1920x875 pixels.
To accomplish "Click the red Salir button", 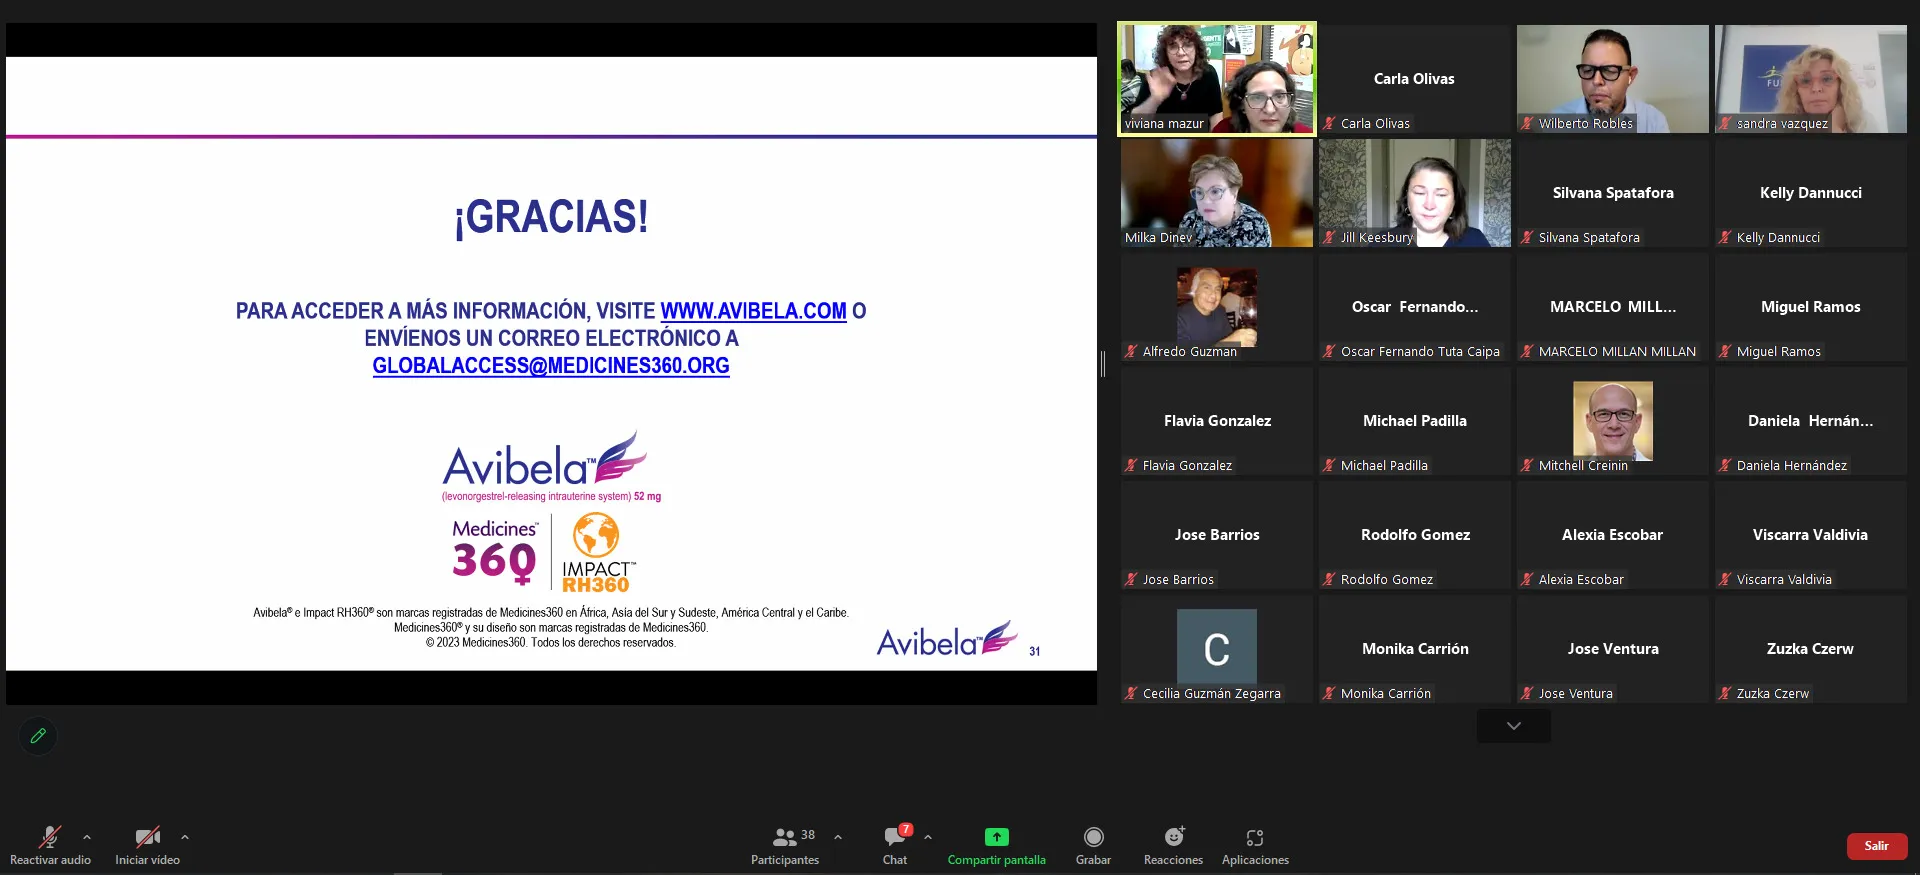I will point(1876,846).
